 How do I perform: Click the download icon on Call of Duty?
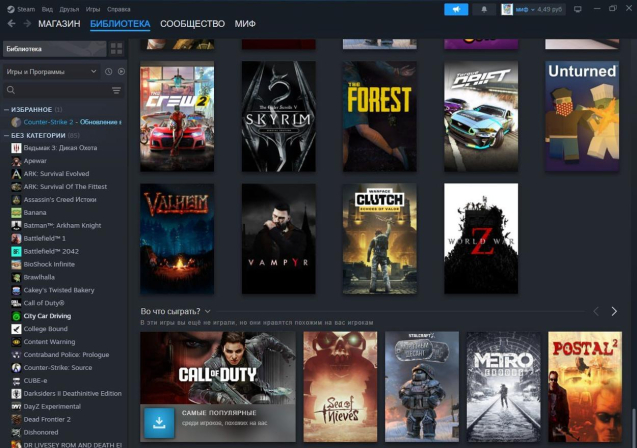click(x=156, y=421)
